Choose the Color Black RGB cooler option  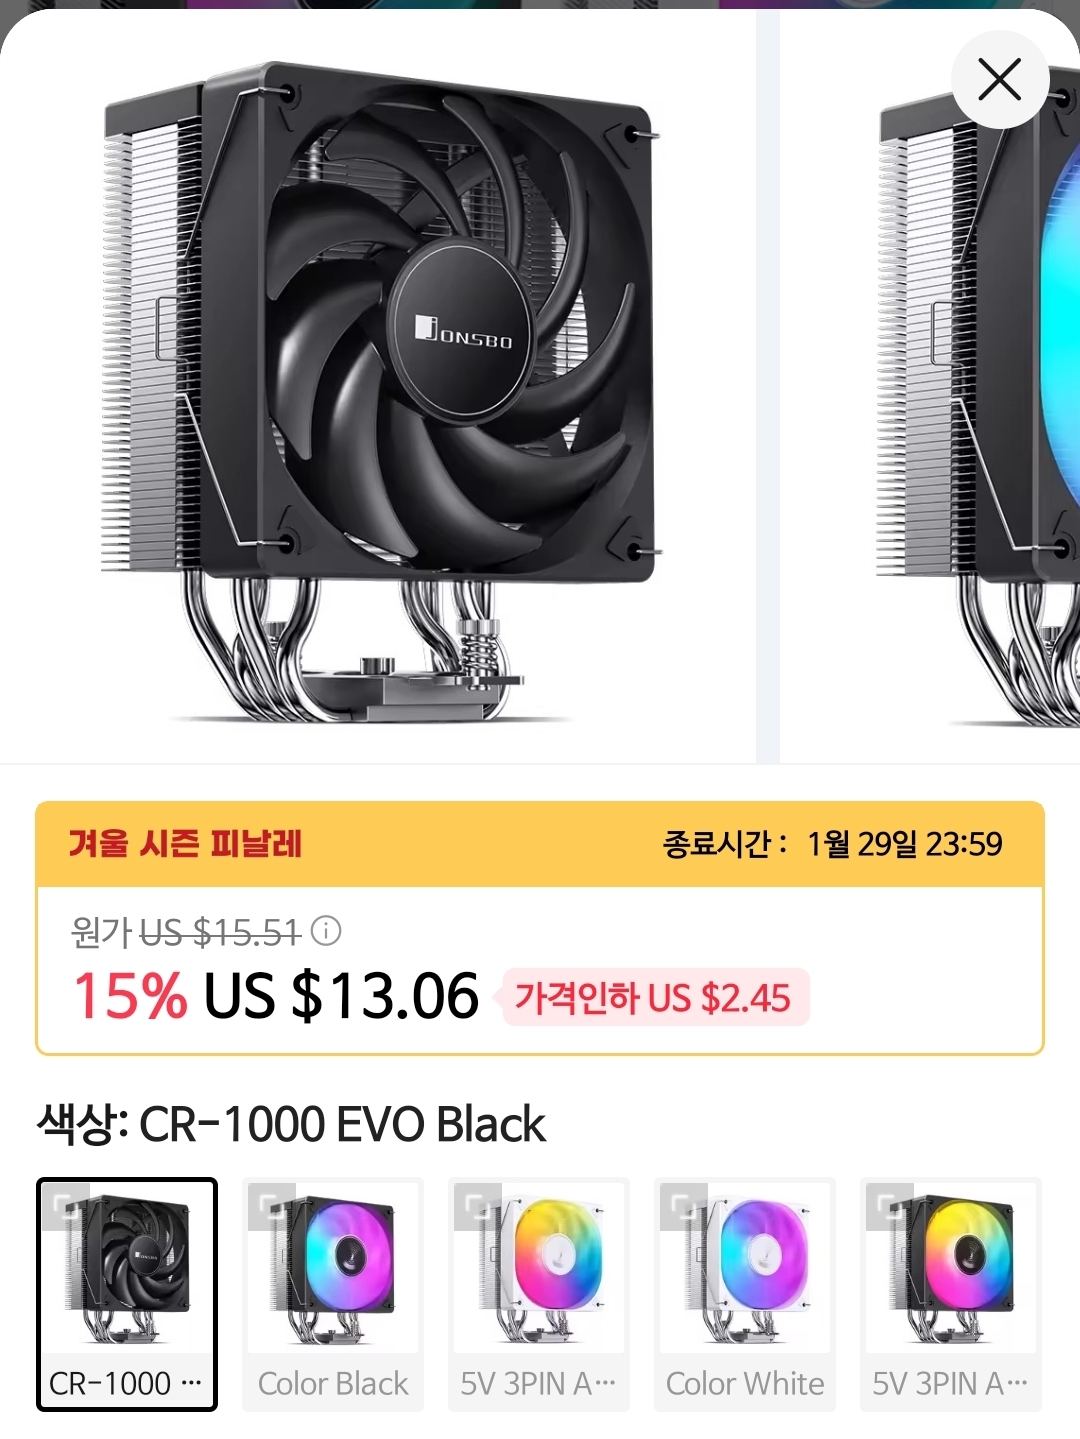[333, 1294]
